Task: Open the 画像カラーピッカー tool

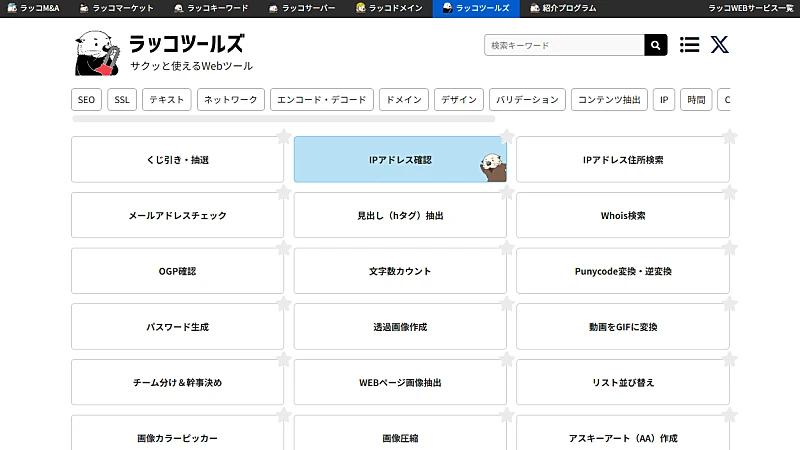Action: 177,434
